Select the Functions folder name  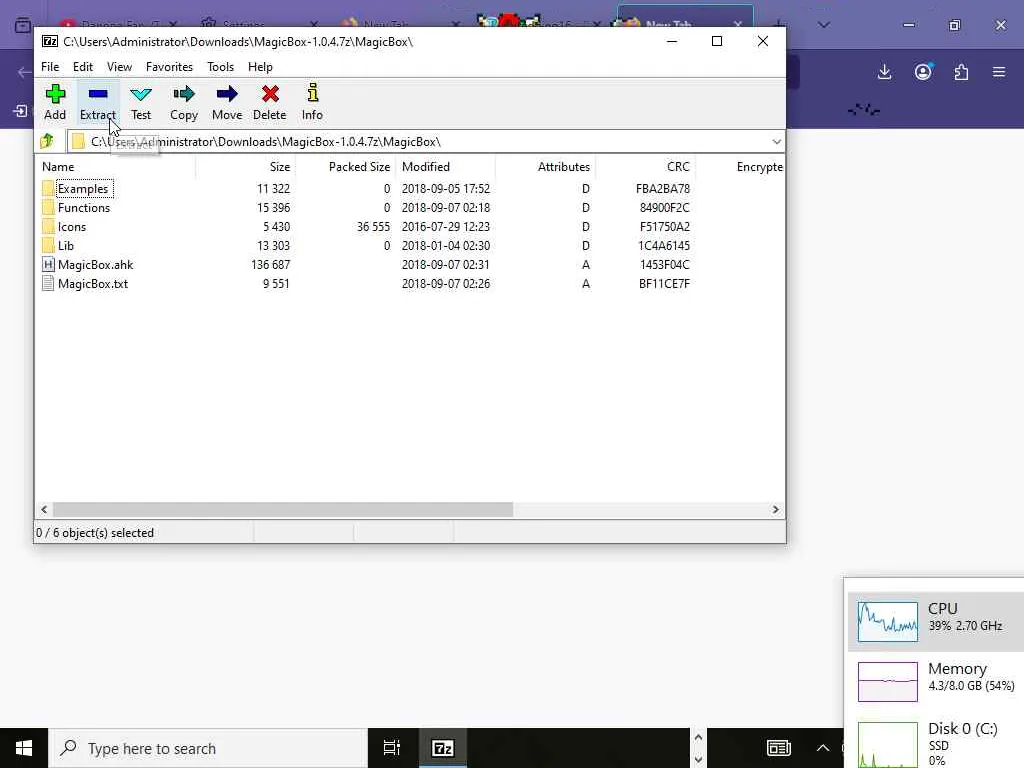pos(84,208)
